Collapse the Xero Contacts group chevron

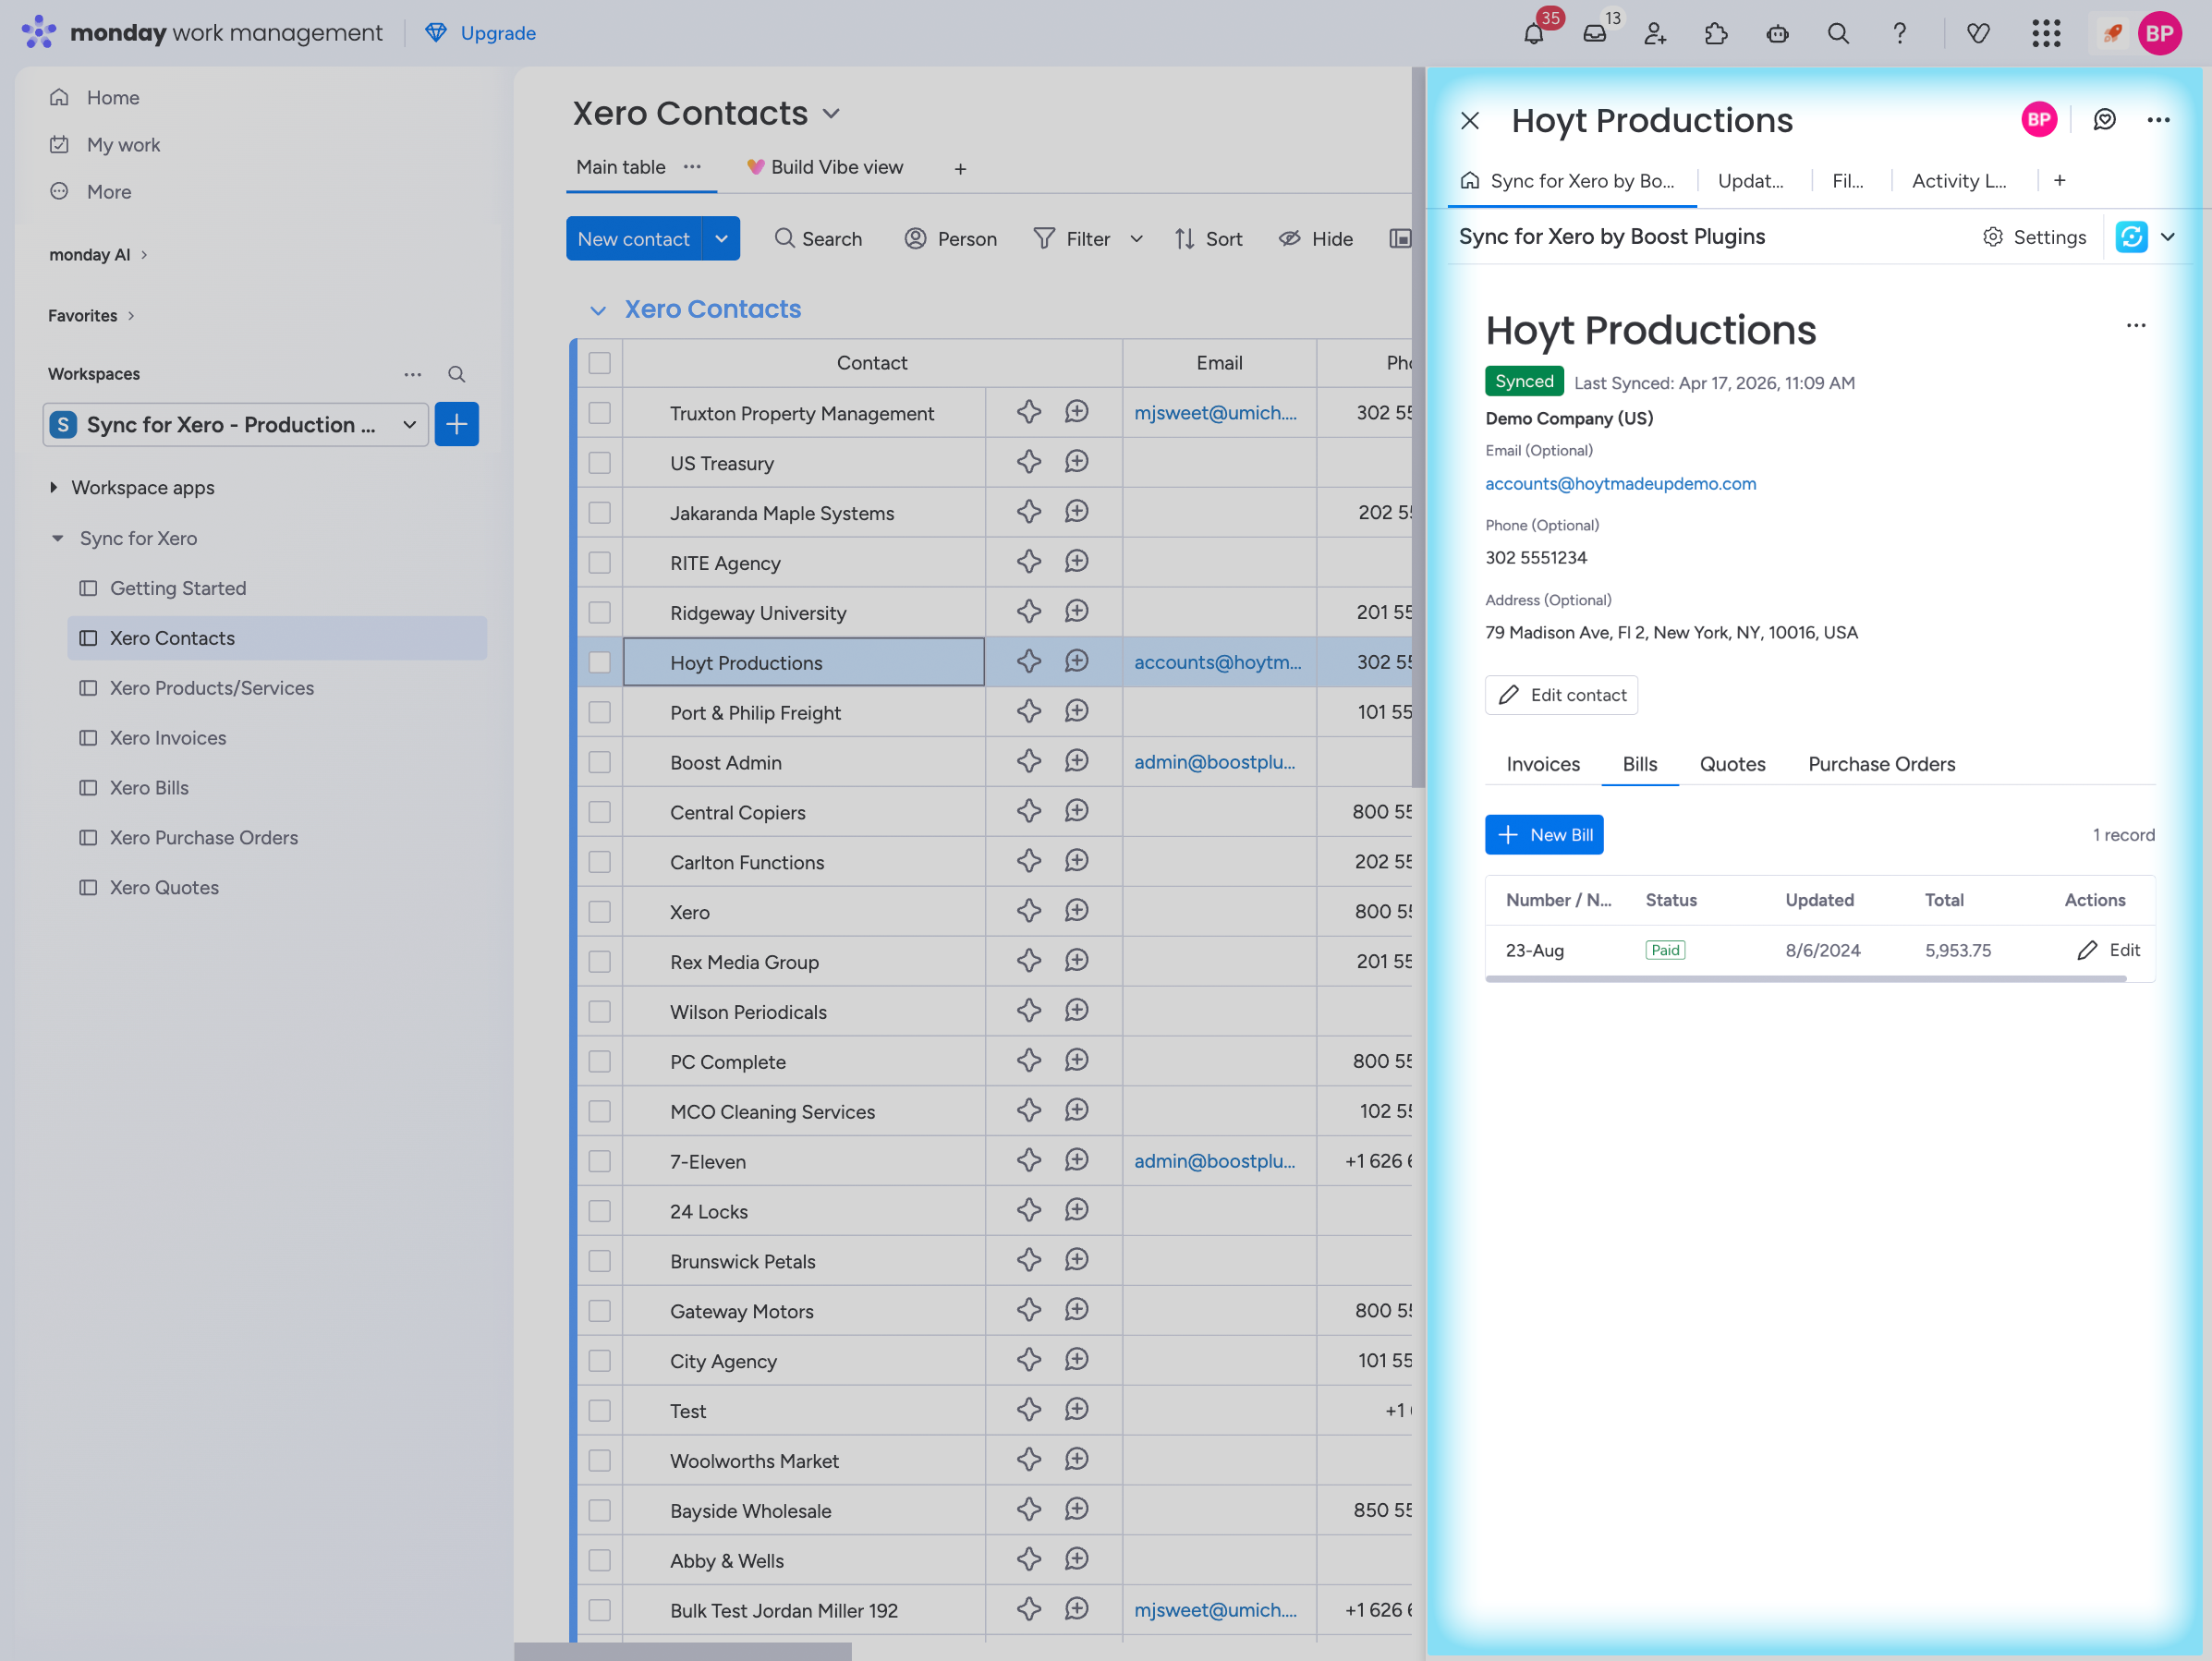click(x=598, y=310)
